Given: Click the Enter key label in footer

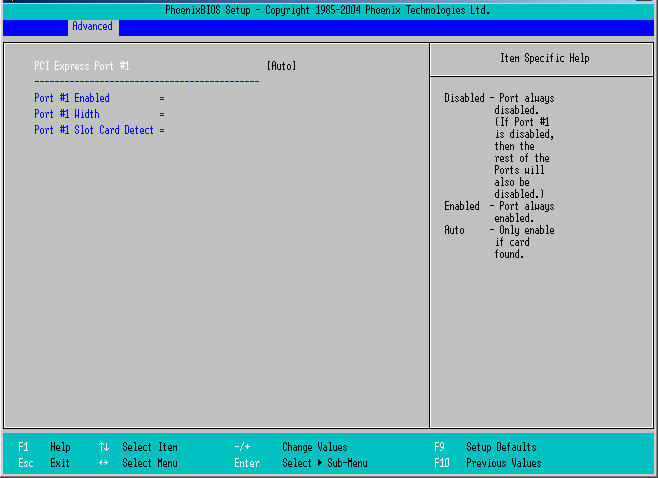Looking at the screenshot, I should (x=247, y=463).
